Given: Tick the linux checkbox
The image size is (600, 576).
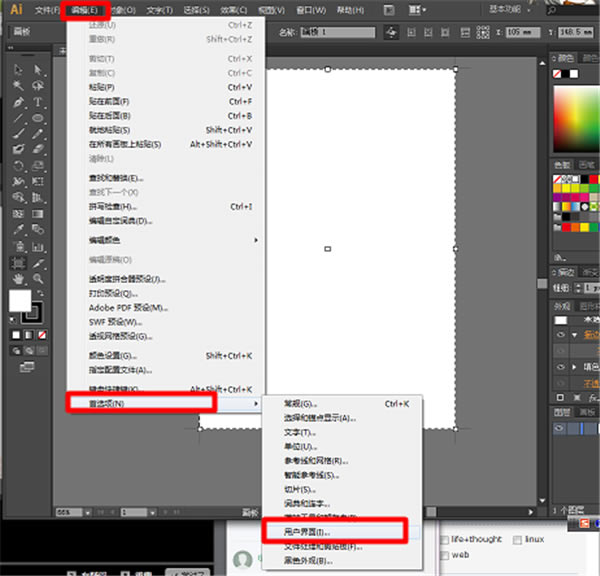Looking at the screenshot, I should pos(518,540).
